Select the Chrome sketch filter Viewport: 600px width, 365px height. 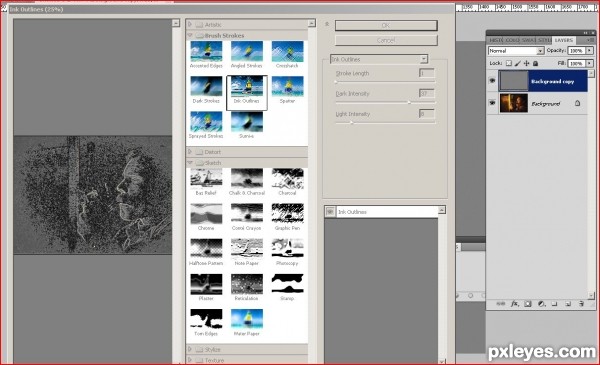[206, 214]
